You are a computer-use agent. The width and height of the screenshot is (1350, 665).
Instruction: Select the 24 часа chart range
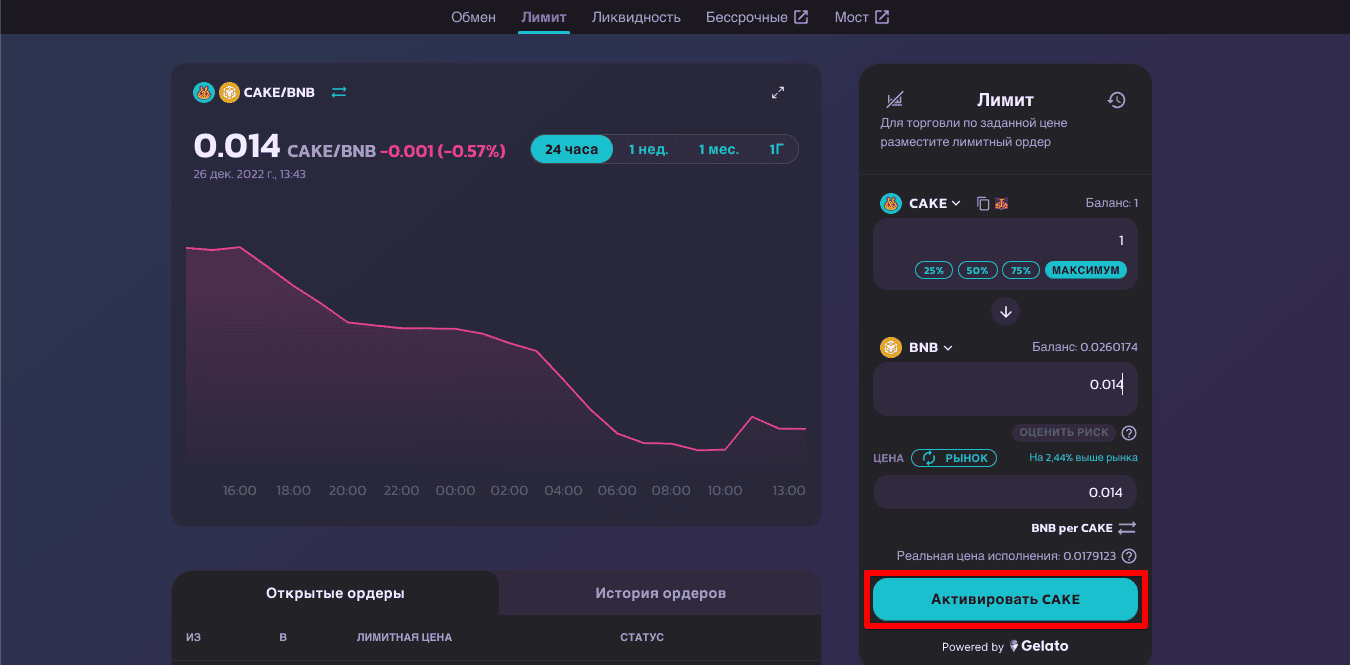pyautogui.click(x=572, y=150)
